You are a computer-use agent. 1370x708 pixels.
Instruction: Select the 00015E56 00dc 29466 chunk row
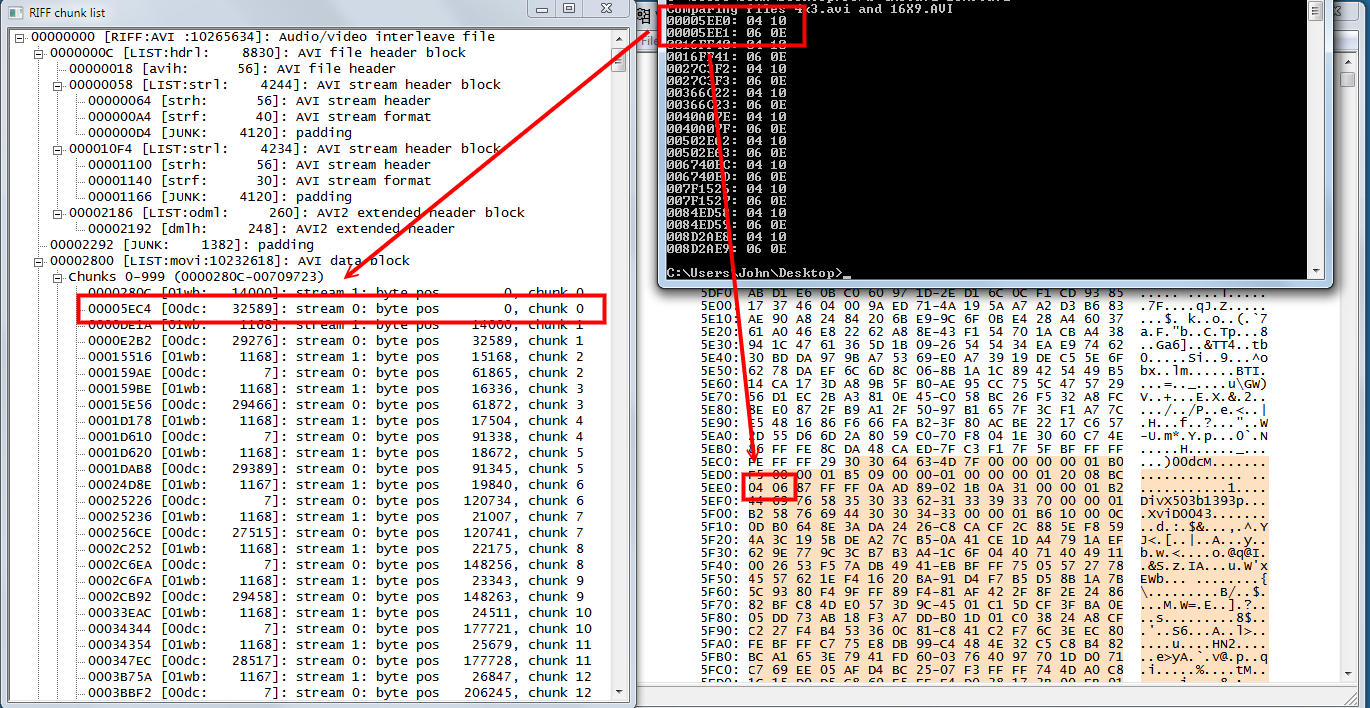click(336, 405)
